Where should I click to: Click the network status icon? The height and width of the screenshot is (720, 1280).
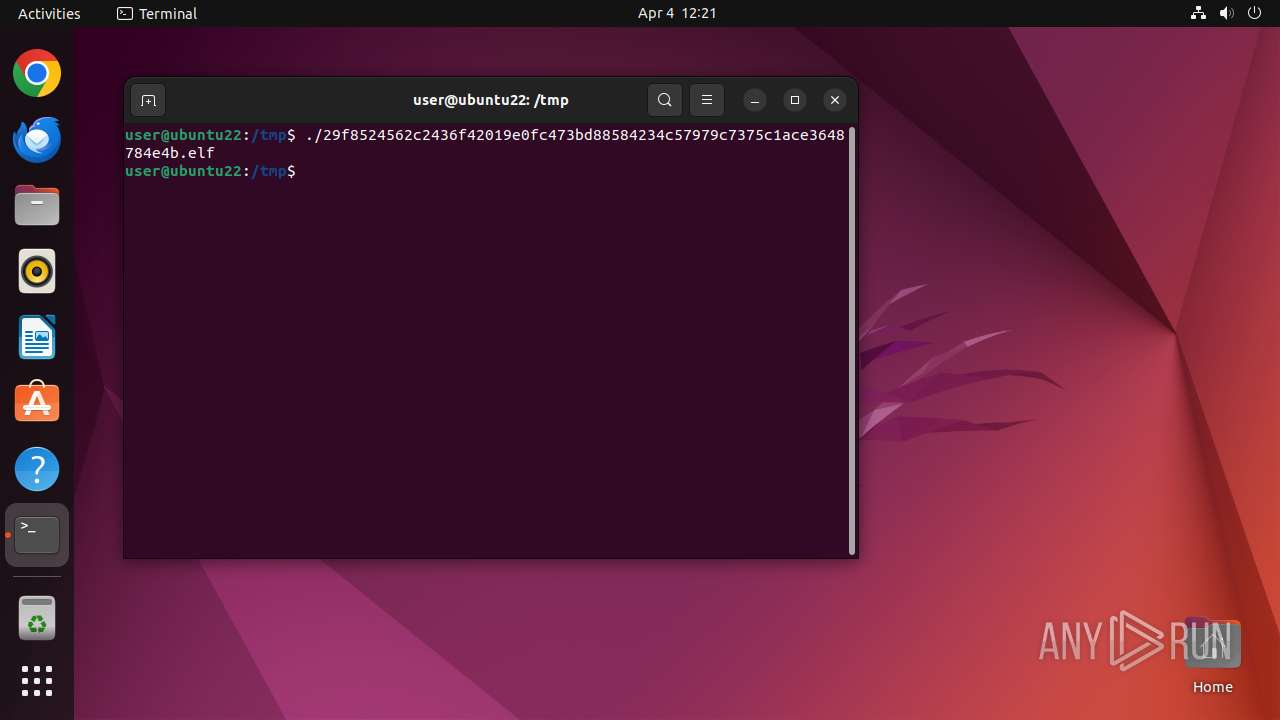[x=1198, y=13]
